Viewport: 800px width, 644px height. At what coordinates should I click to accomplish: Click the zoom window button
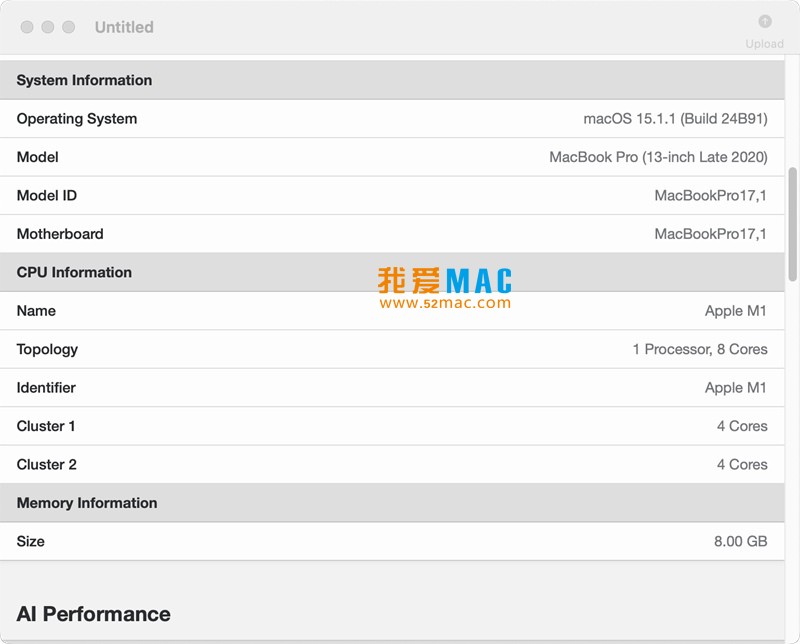pyautogui.click(x=68, y=27)
